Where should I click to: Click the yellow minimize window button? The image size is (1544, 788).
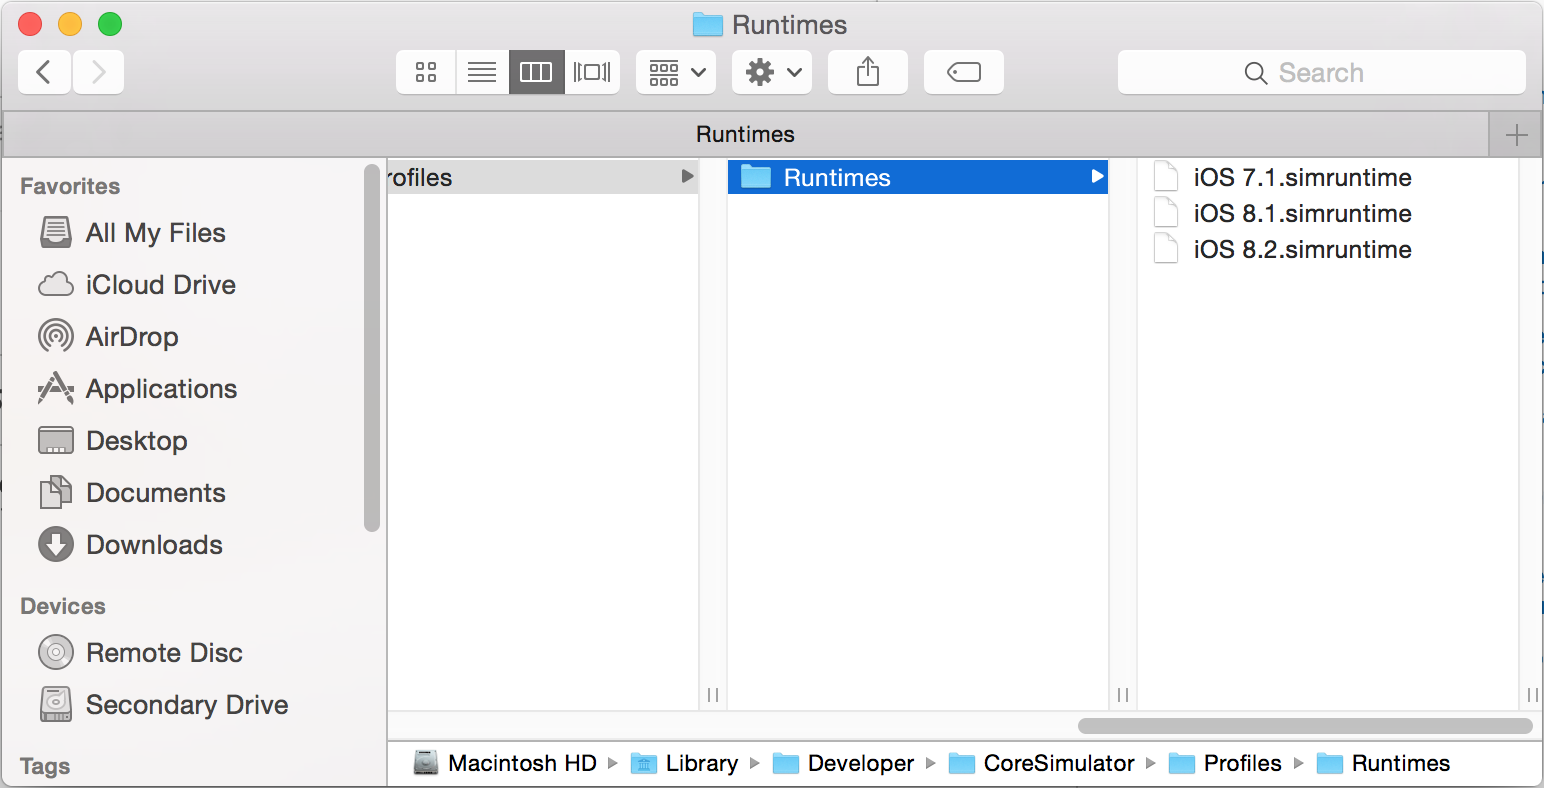[70, 24]
